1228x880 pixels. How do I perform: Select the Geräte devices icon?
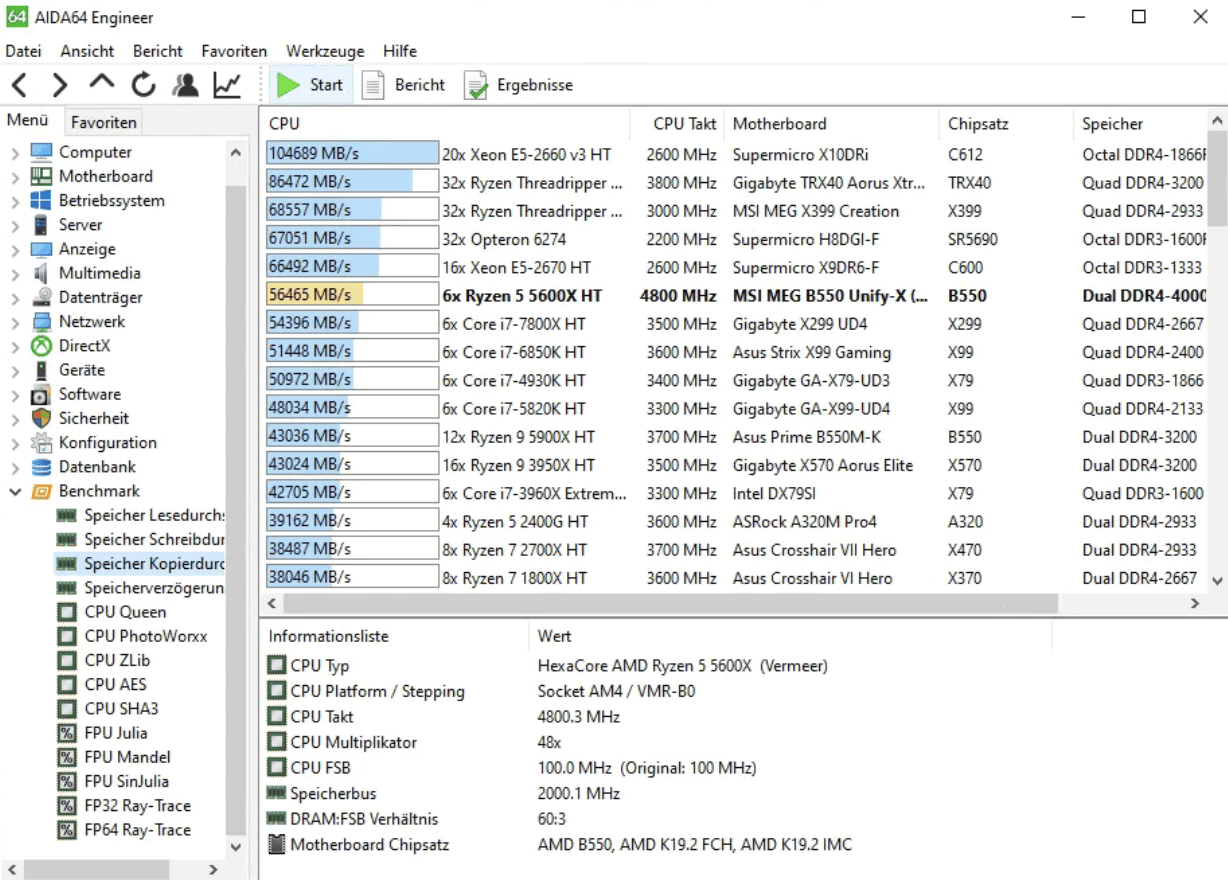coord(41,370)
